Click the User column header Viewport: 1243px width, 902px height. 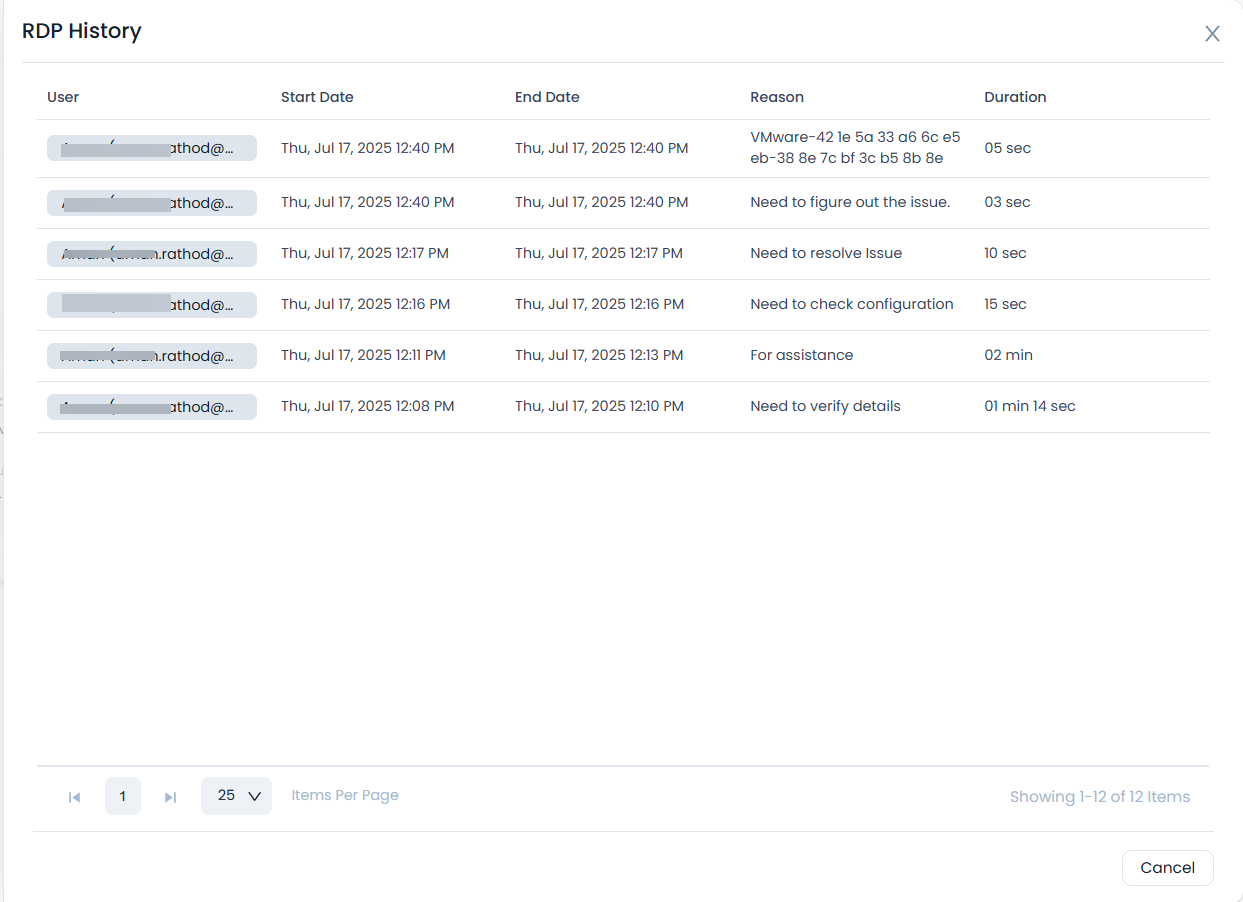click(63, 97)
